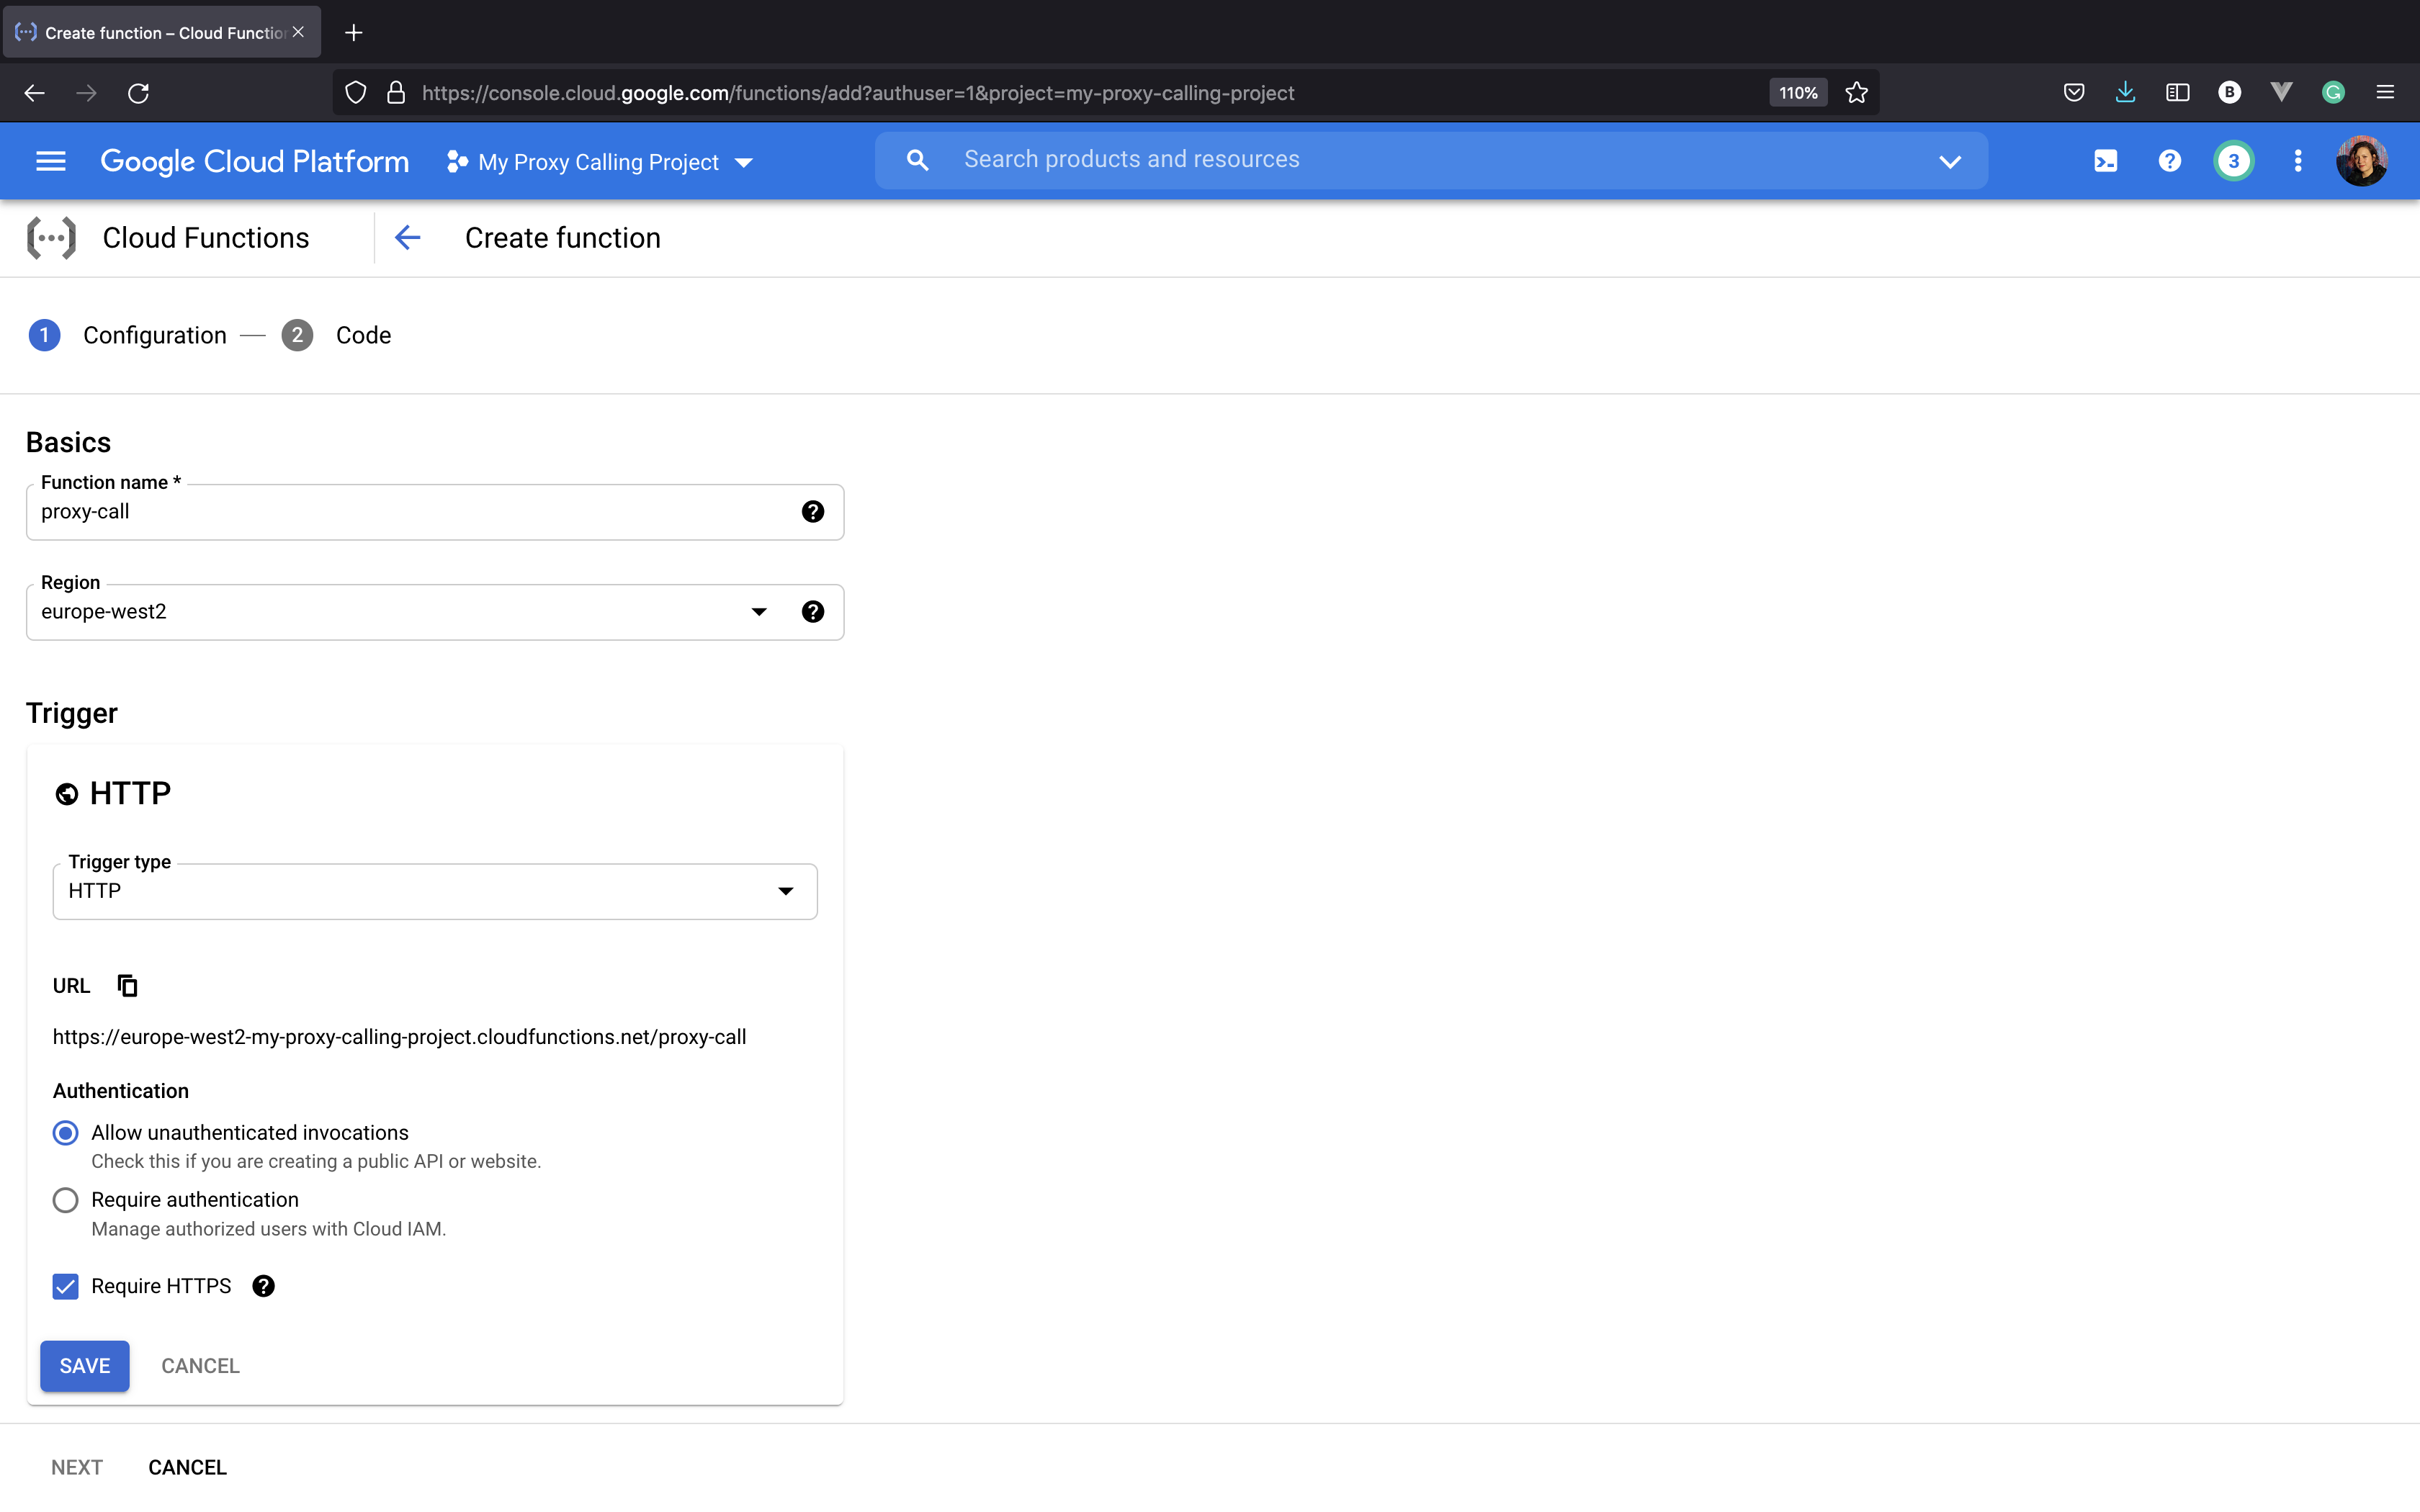Toggle the browser sidebar icon
2420x1512 pixels.
pyautogui.click(x=2178, y=93)
